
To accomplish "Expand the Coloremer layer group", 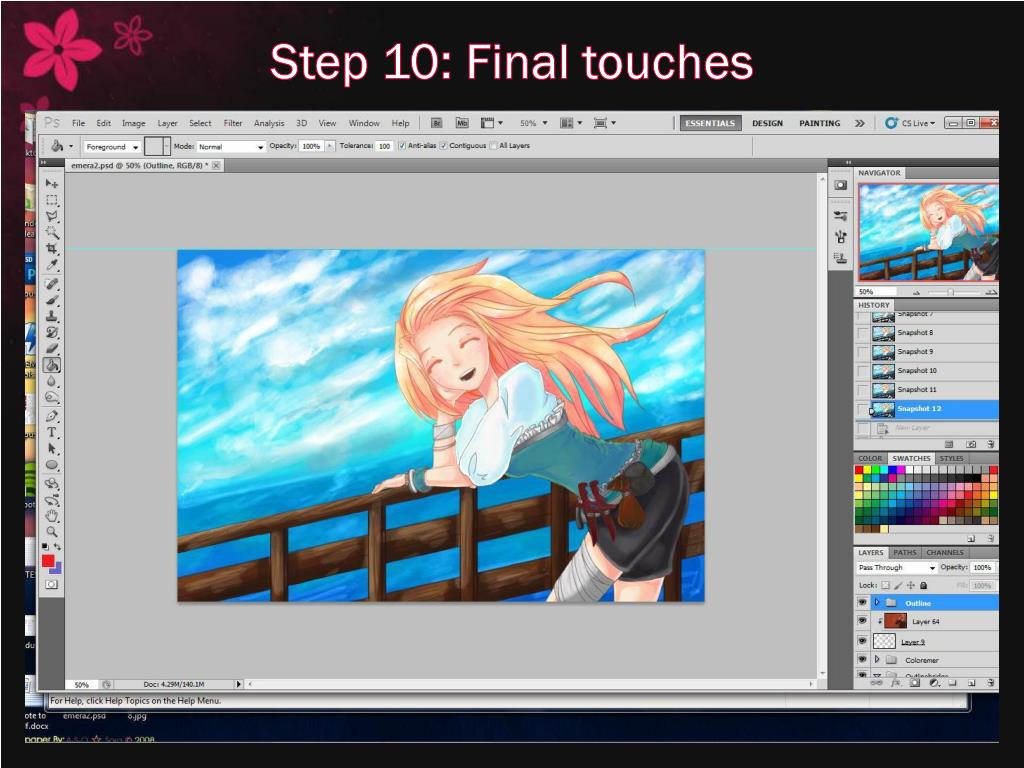I will 877,660.
